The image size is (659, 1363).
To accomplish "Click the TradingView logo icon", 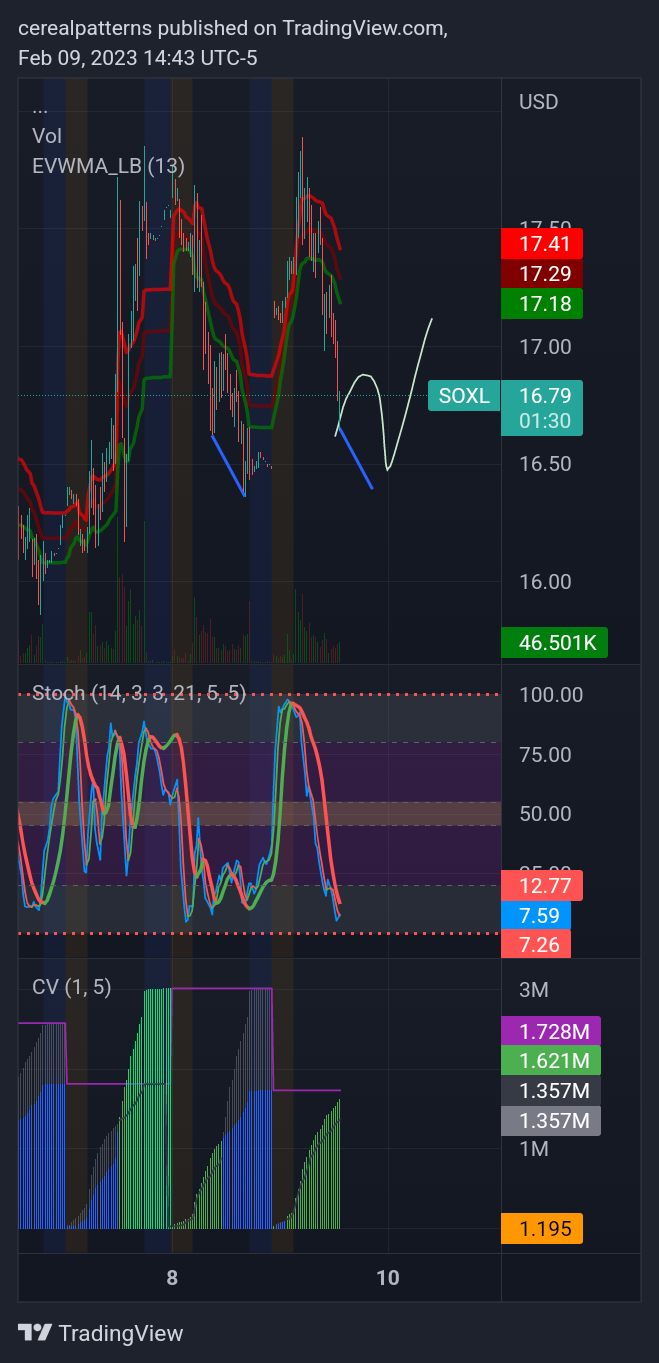I will [x=35, y=1333].
